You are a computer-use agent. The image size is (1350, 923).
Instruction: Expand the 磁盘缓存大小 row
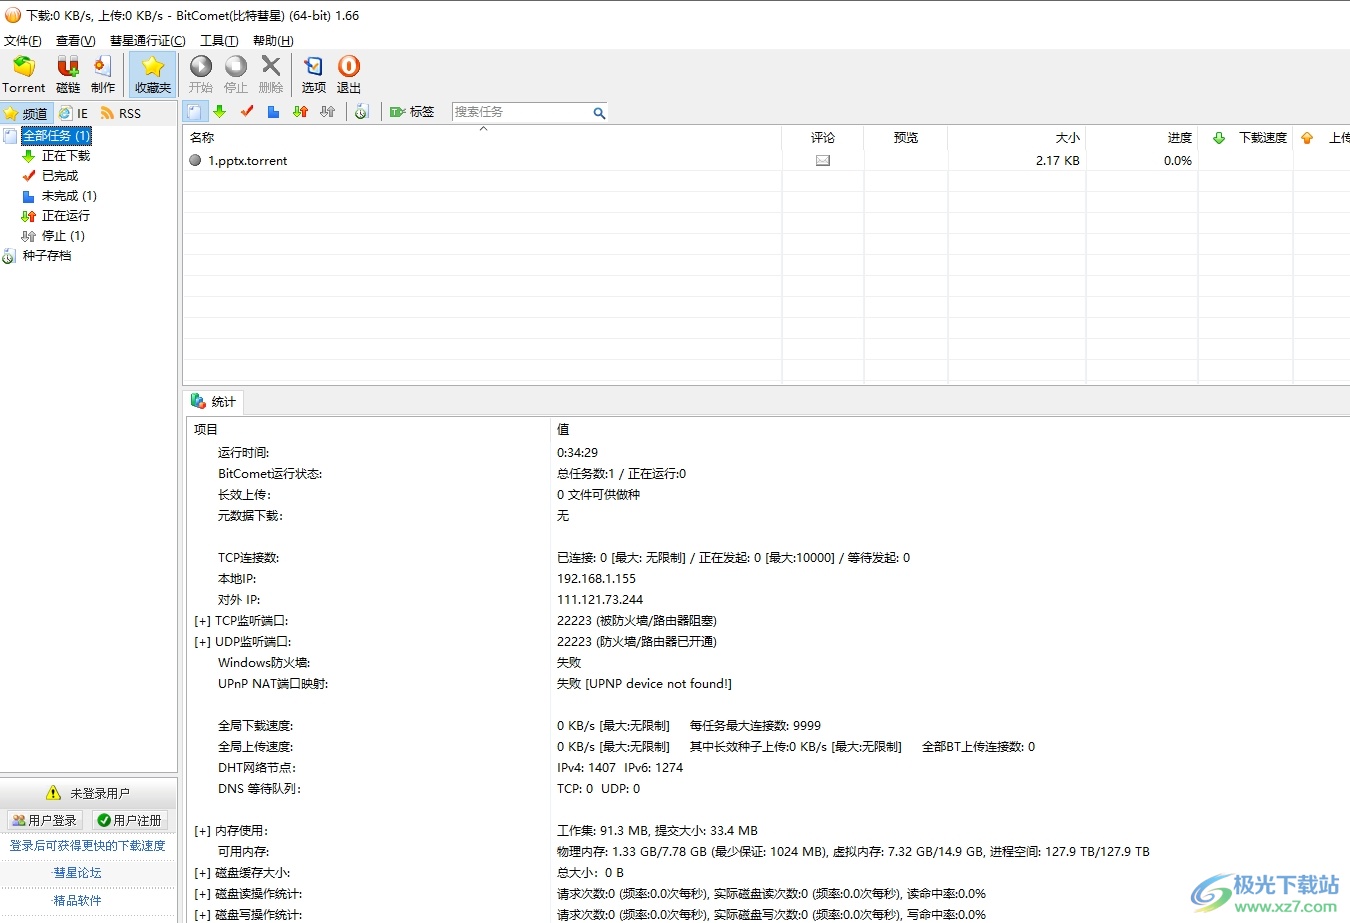click(x=202, y=873)
